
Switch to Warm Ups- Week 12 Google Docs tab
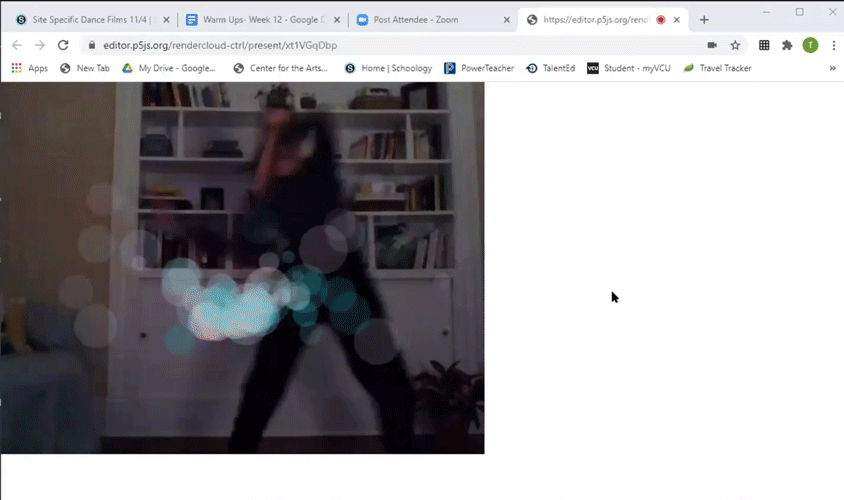(x=263, y=20)
